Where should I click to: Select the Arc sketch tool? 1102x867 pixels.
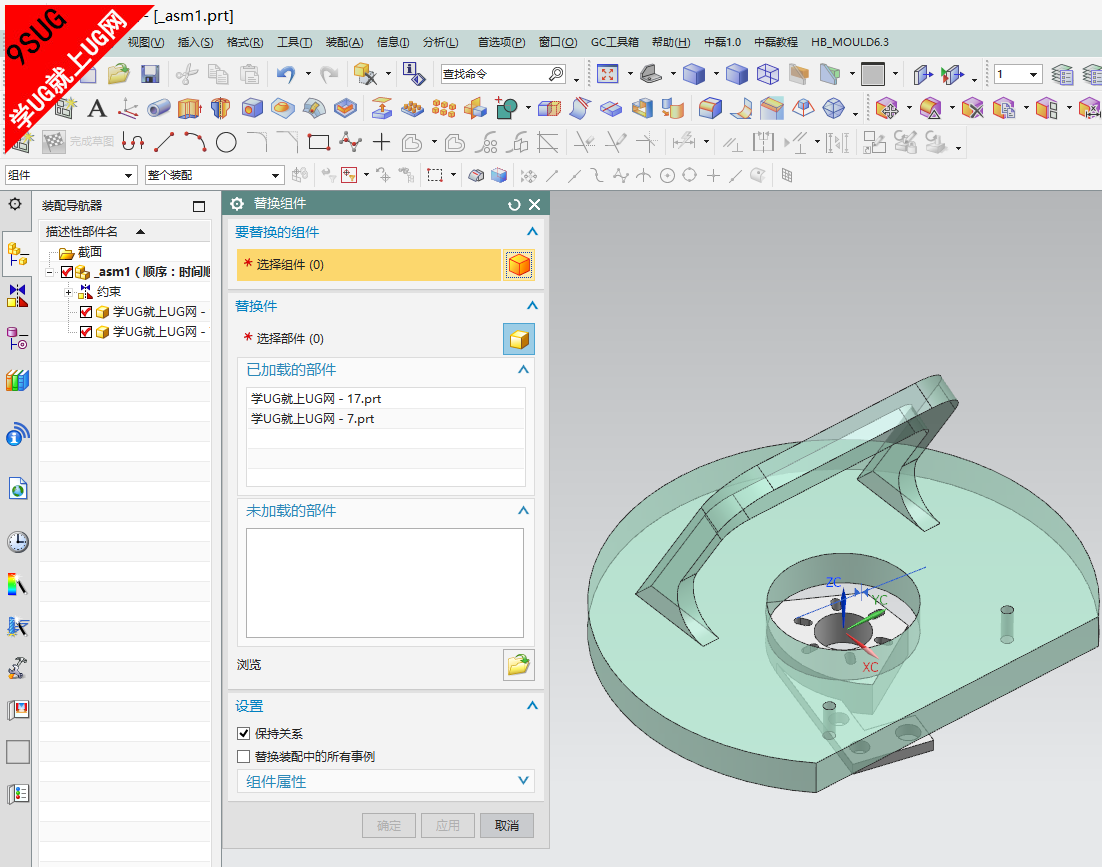point(195,142)
